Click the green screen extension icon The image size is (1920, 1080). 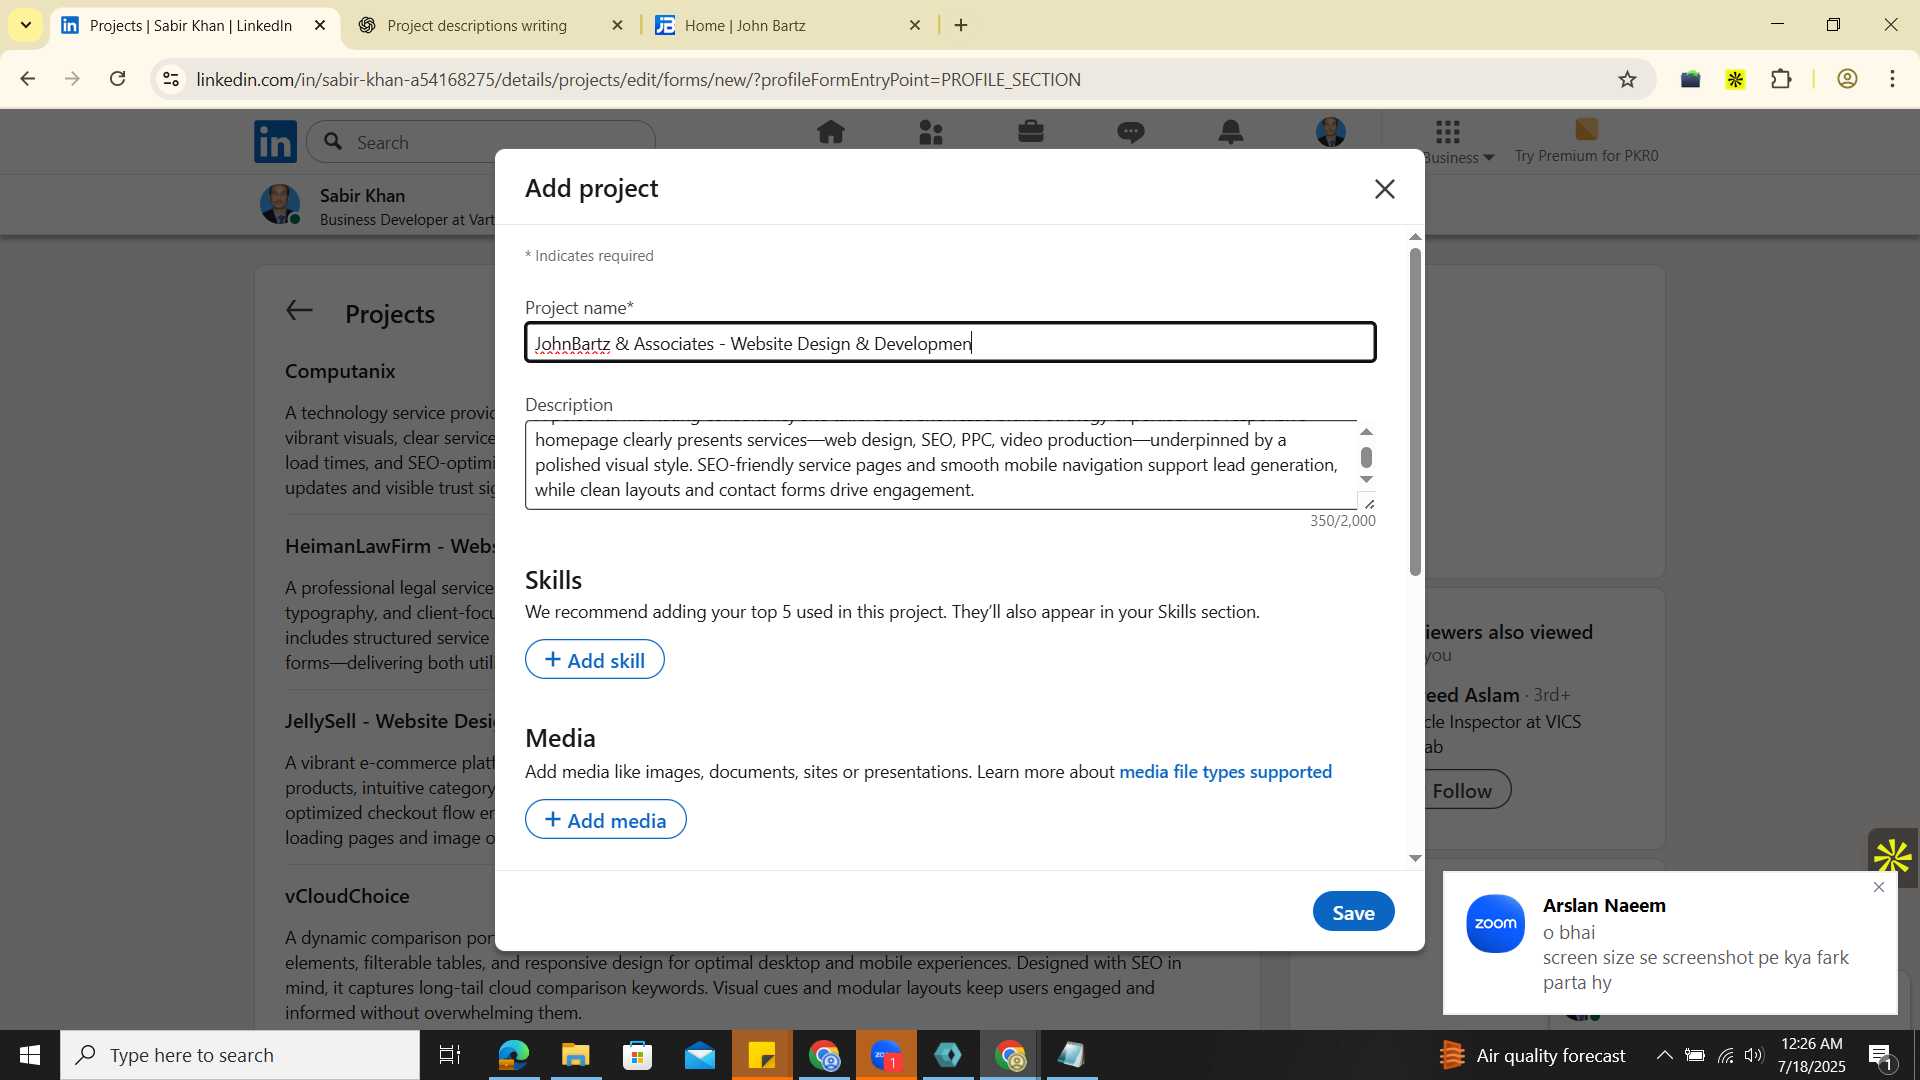pos(1690,80)
